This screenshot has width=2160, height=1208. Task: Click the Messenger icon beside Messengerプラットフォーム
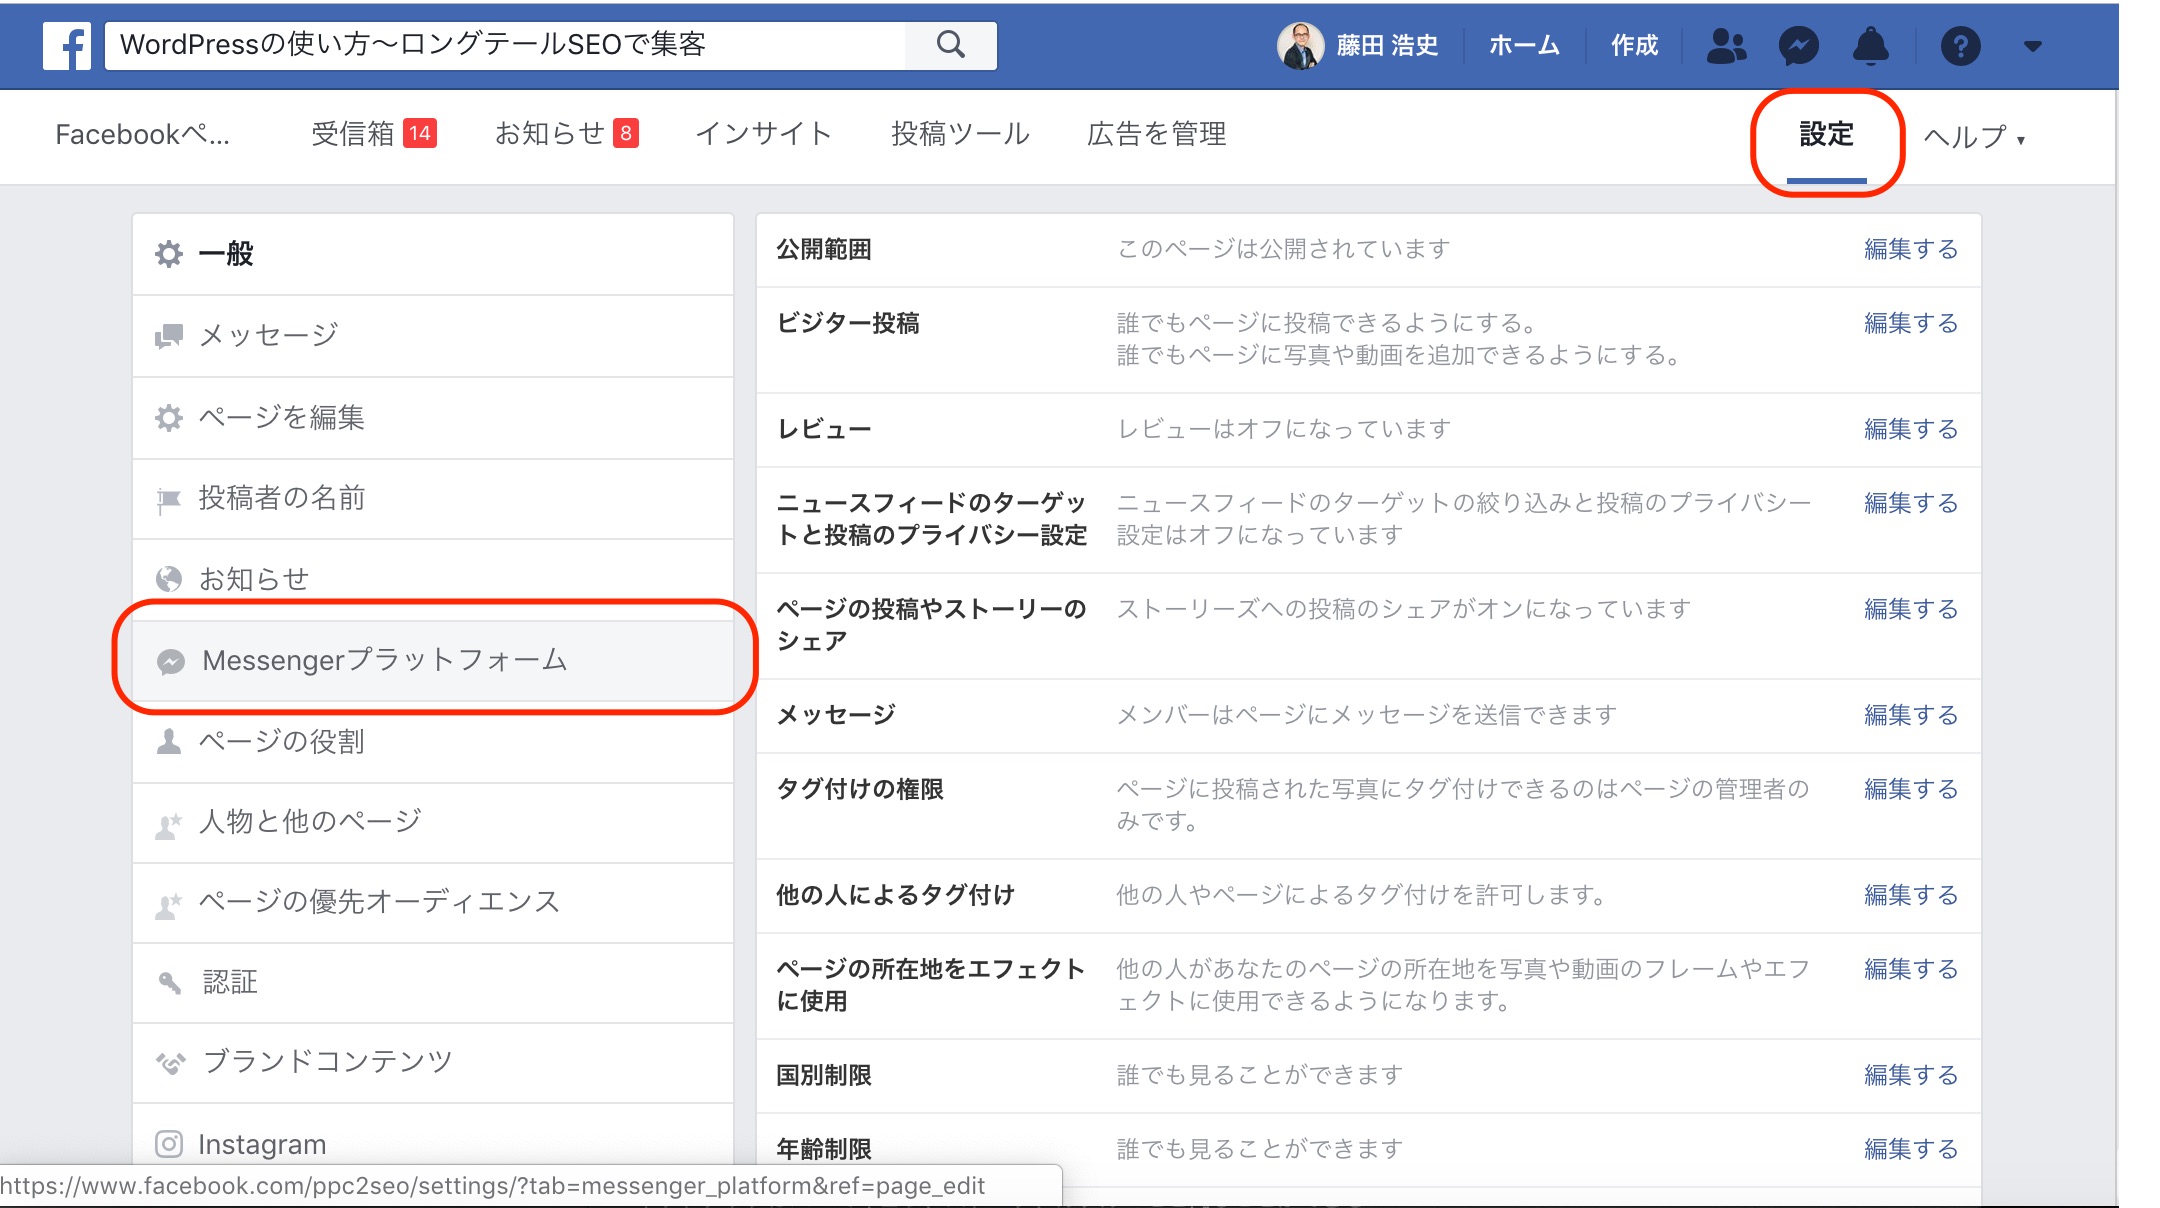coord(171,661)
